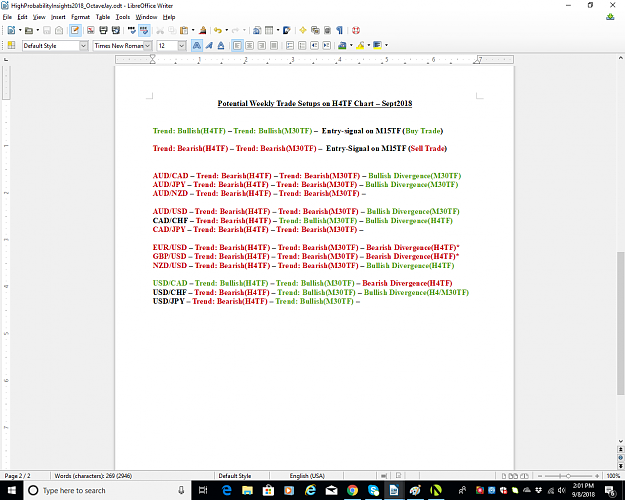Image resolution: width=625 pixels, height=500 pixels.
Task: Open Highlighting color dropdown arrow
Action: [x=369, y=45]
